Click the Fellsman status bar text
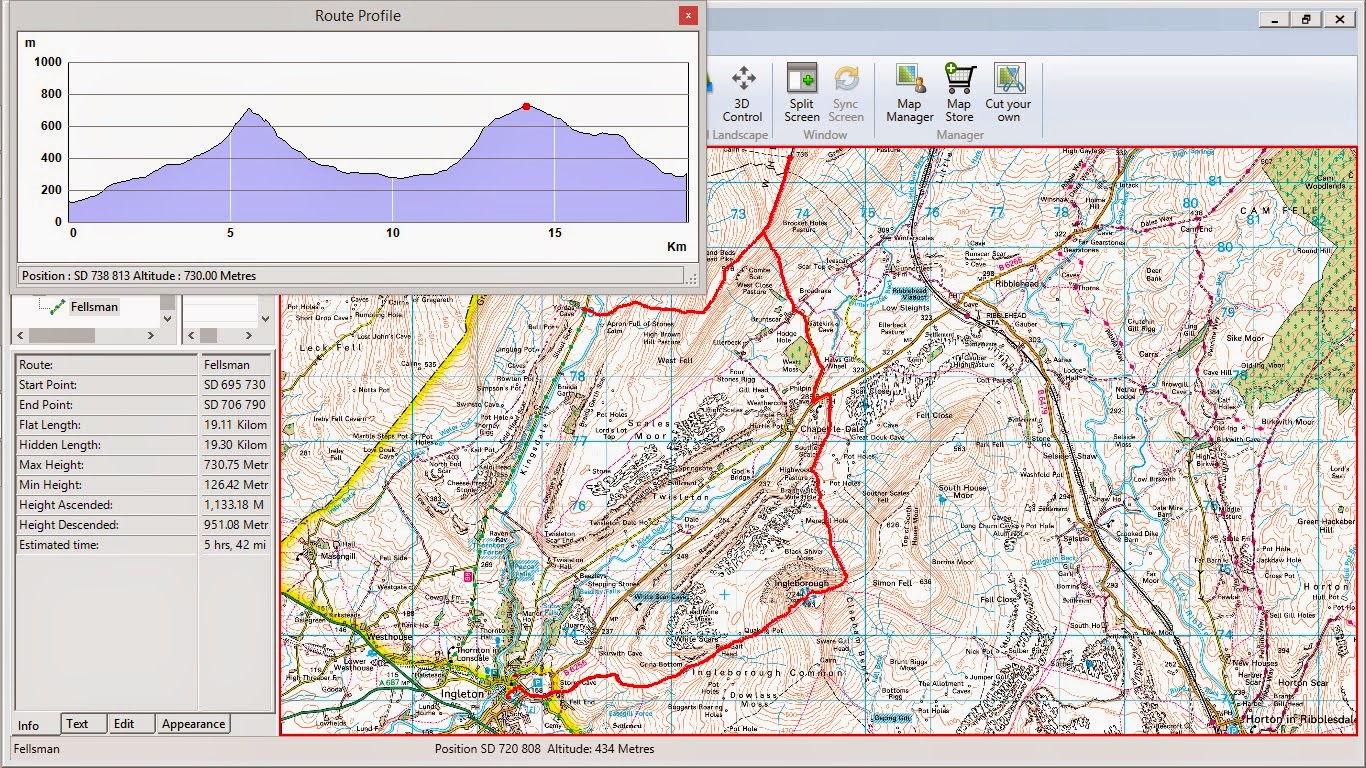The image size is (1366, 768). (39, 749)
